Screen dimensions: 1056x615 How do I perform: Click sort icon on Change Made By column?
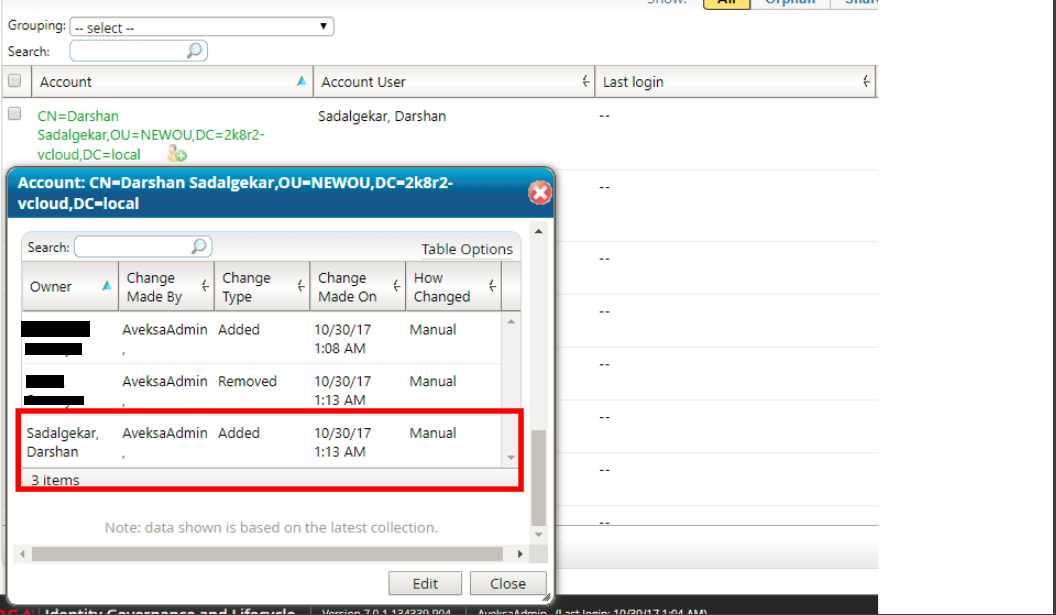[205, 287]
